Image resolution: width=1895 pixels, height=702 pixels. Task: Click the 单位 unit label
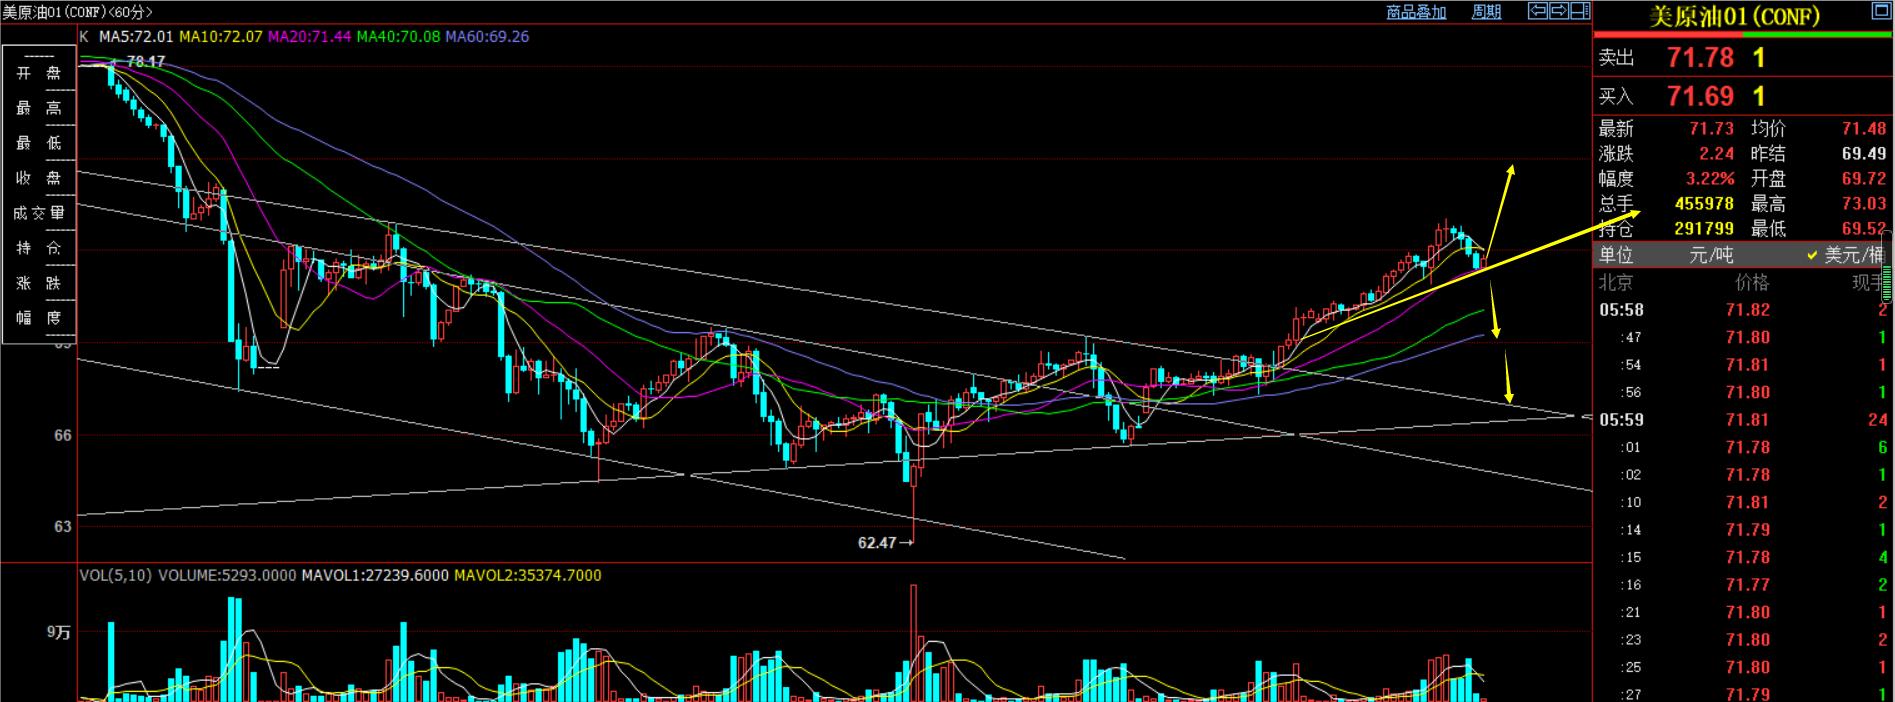pyautogui.click(x=1616, y=255)
